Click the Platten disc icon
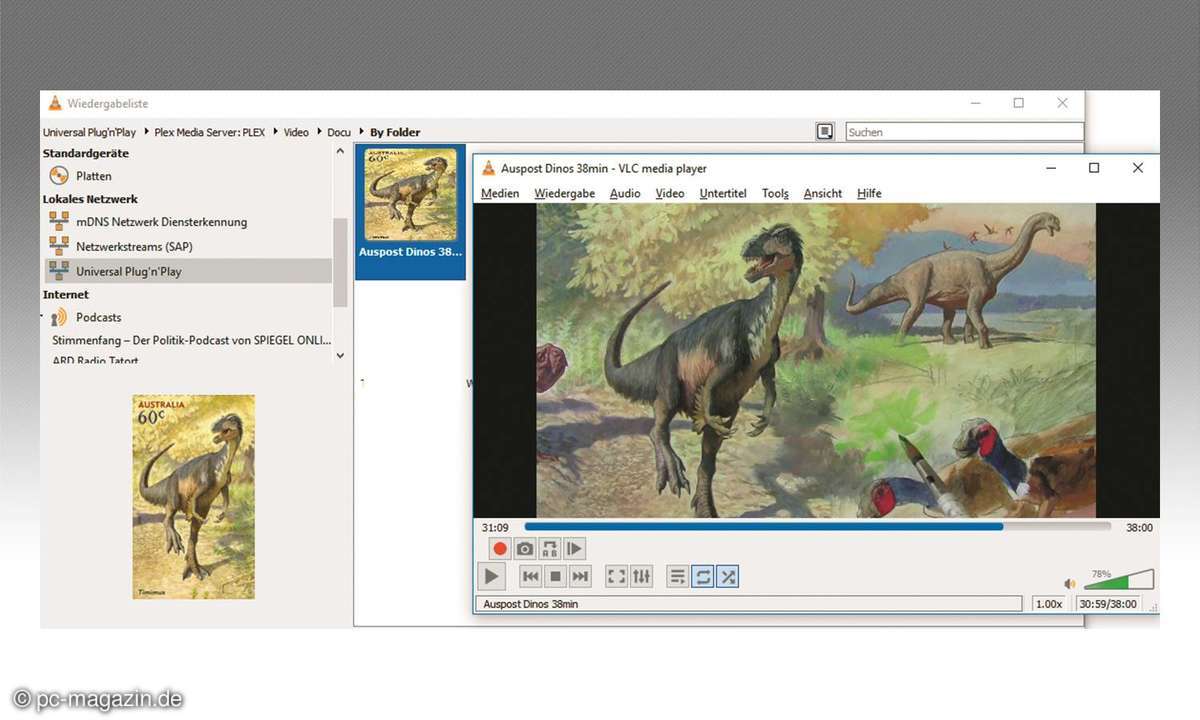 tap(59, 176)
